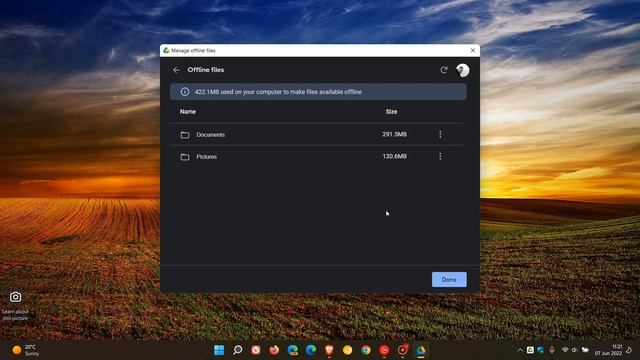Open the three-dot menu for Documents
The width and height of the screenshot is (640, 360).
[440, 134]
